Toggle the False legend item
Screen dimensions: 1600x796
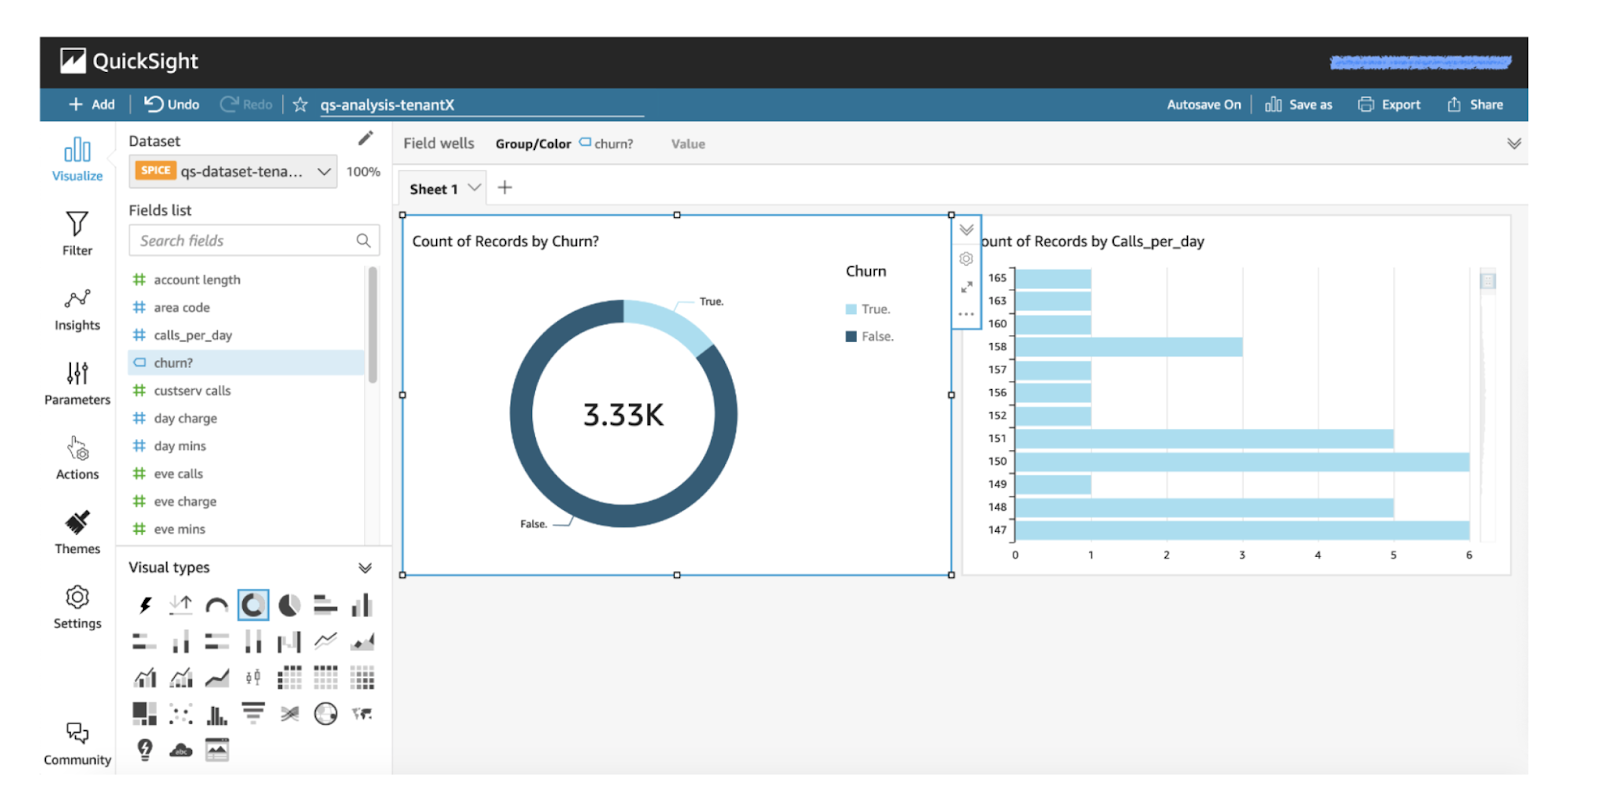pos(870,336)
